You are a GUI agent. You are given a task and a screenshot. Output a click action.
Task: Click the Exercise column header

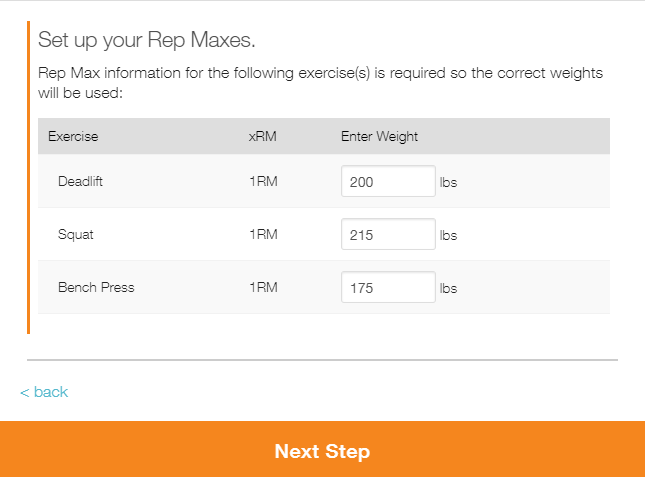pyautogui.click(x=73, y=136)
